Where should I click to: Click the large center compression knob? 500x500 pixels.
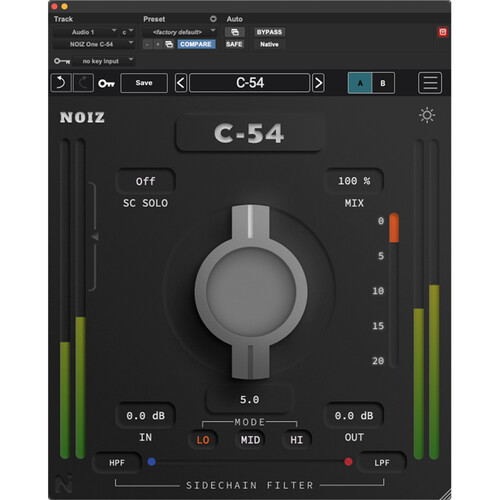[251, 292]
